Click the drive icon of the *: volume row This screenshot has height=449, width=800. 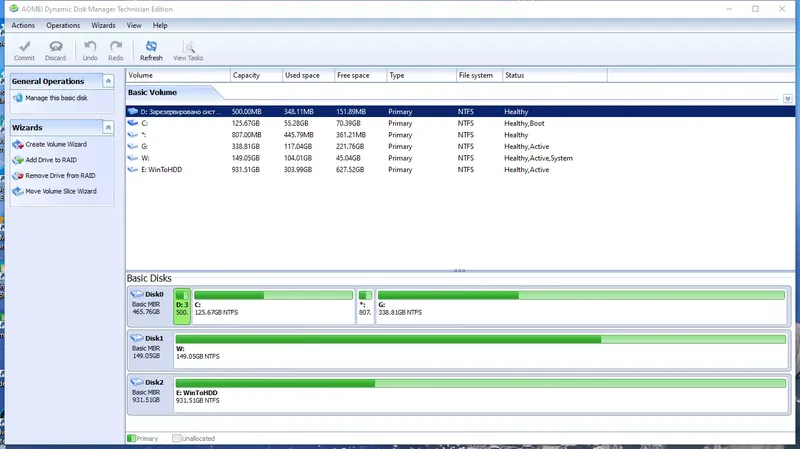click(x=133, y=135)
